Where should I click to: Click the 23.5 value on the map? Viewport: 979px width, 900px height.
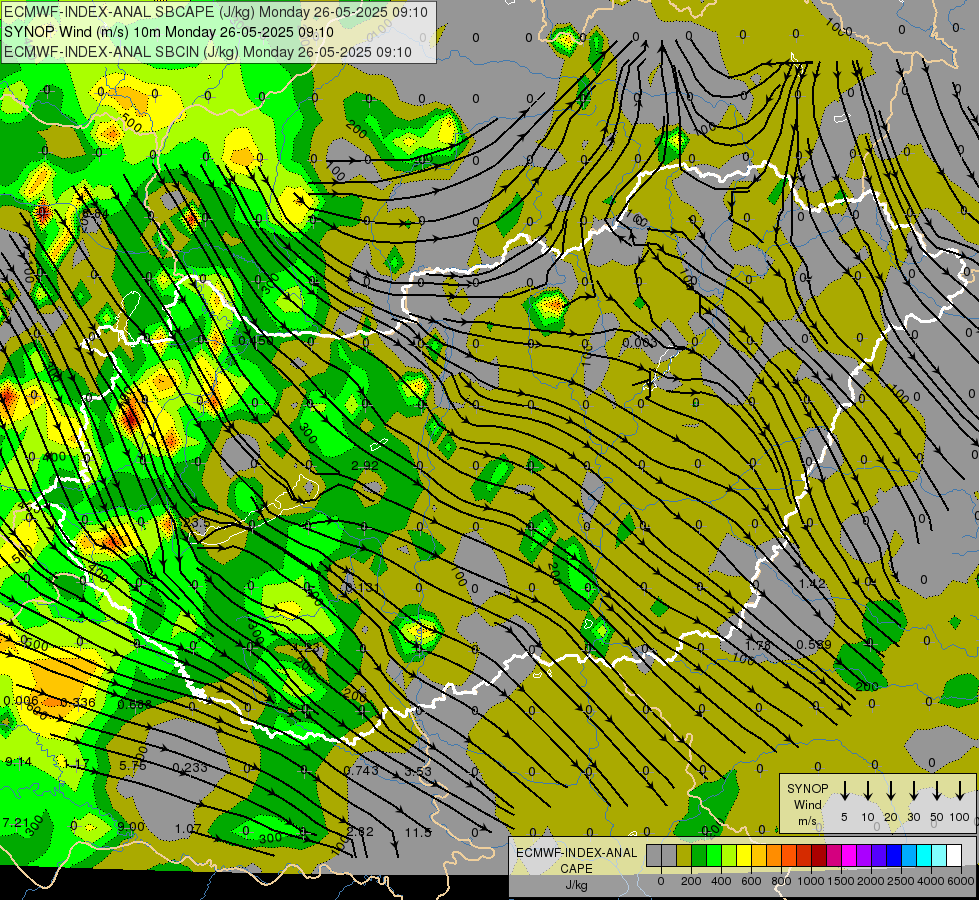[x=197, y=522]
